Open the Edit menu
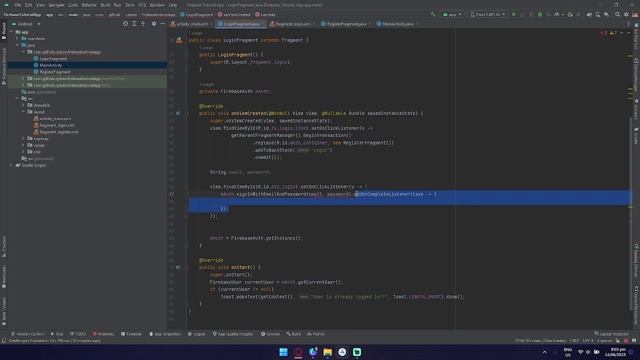Screen dimensions: 640x360 click(28, 5)
